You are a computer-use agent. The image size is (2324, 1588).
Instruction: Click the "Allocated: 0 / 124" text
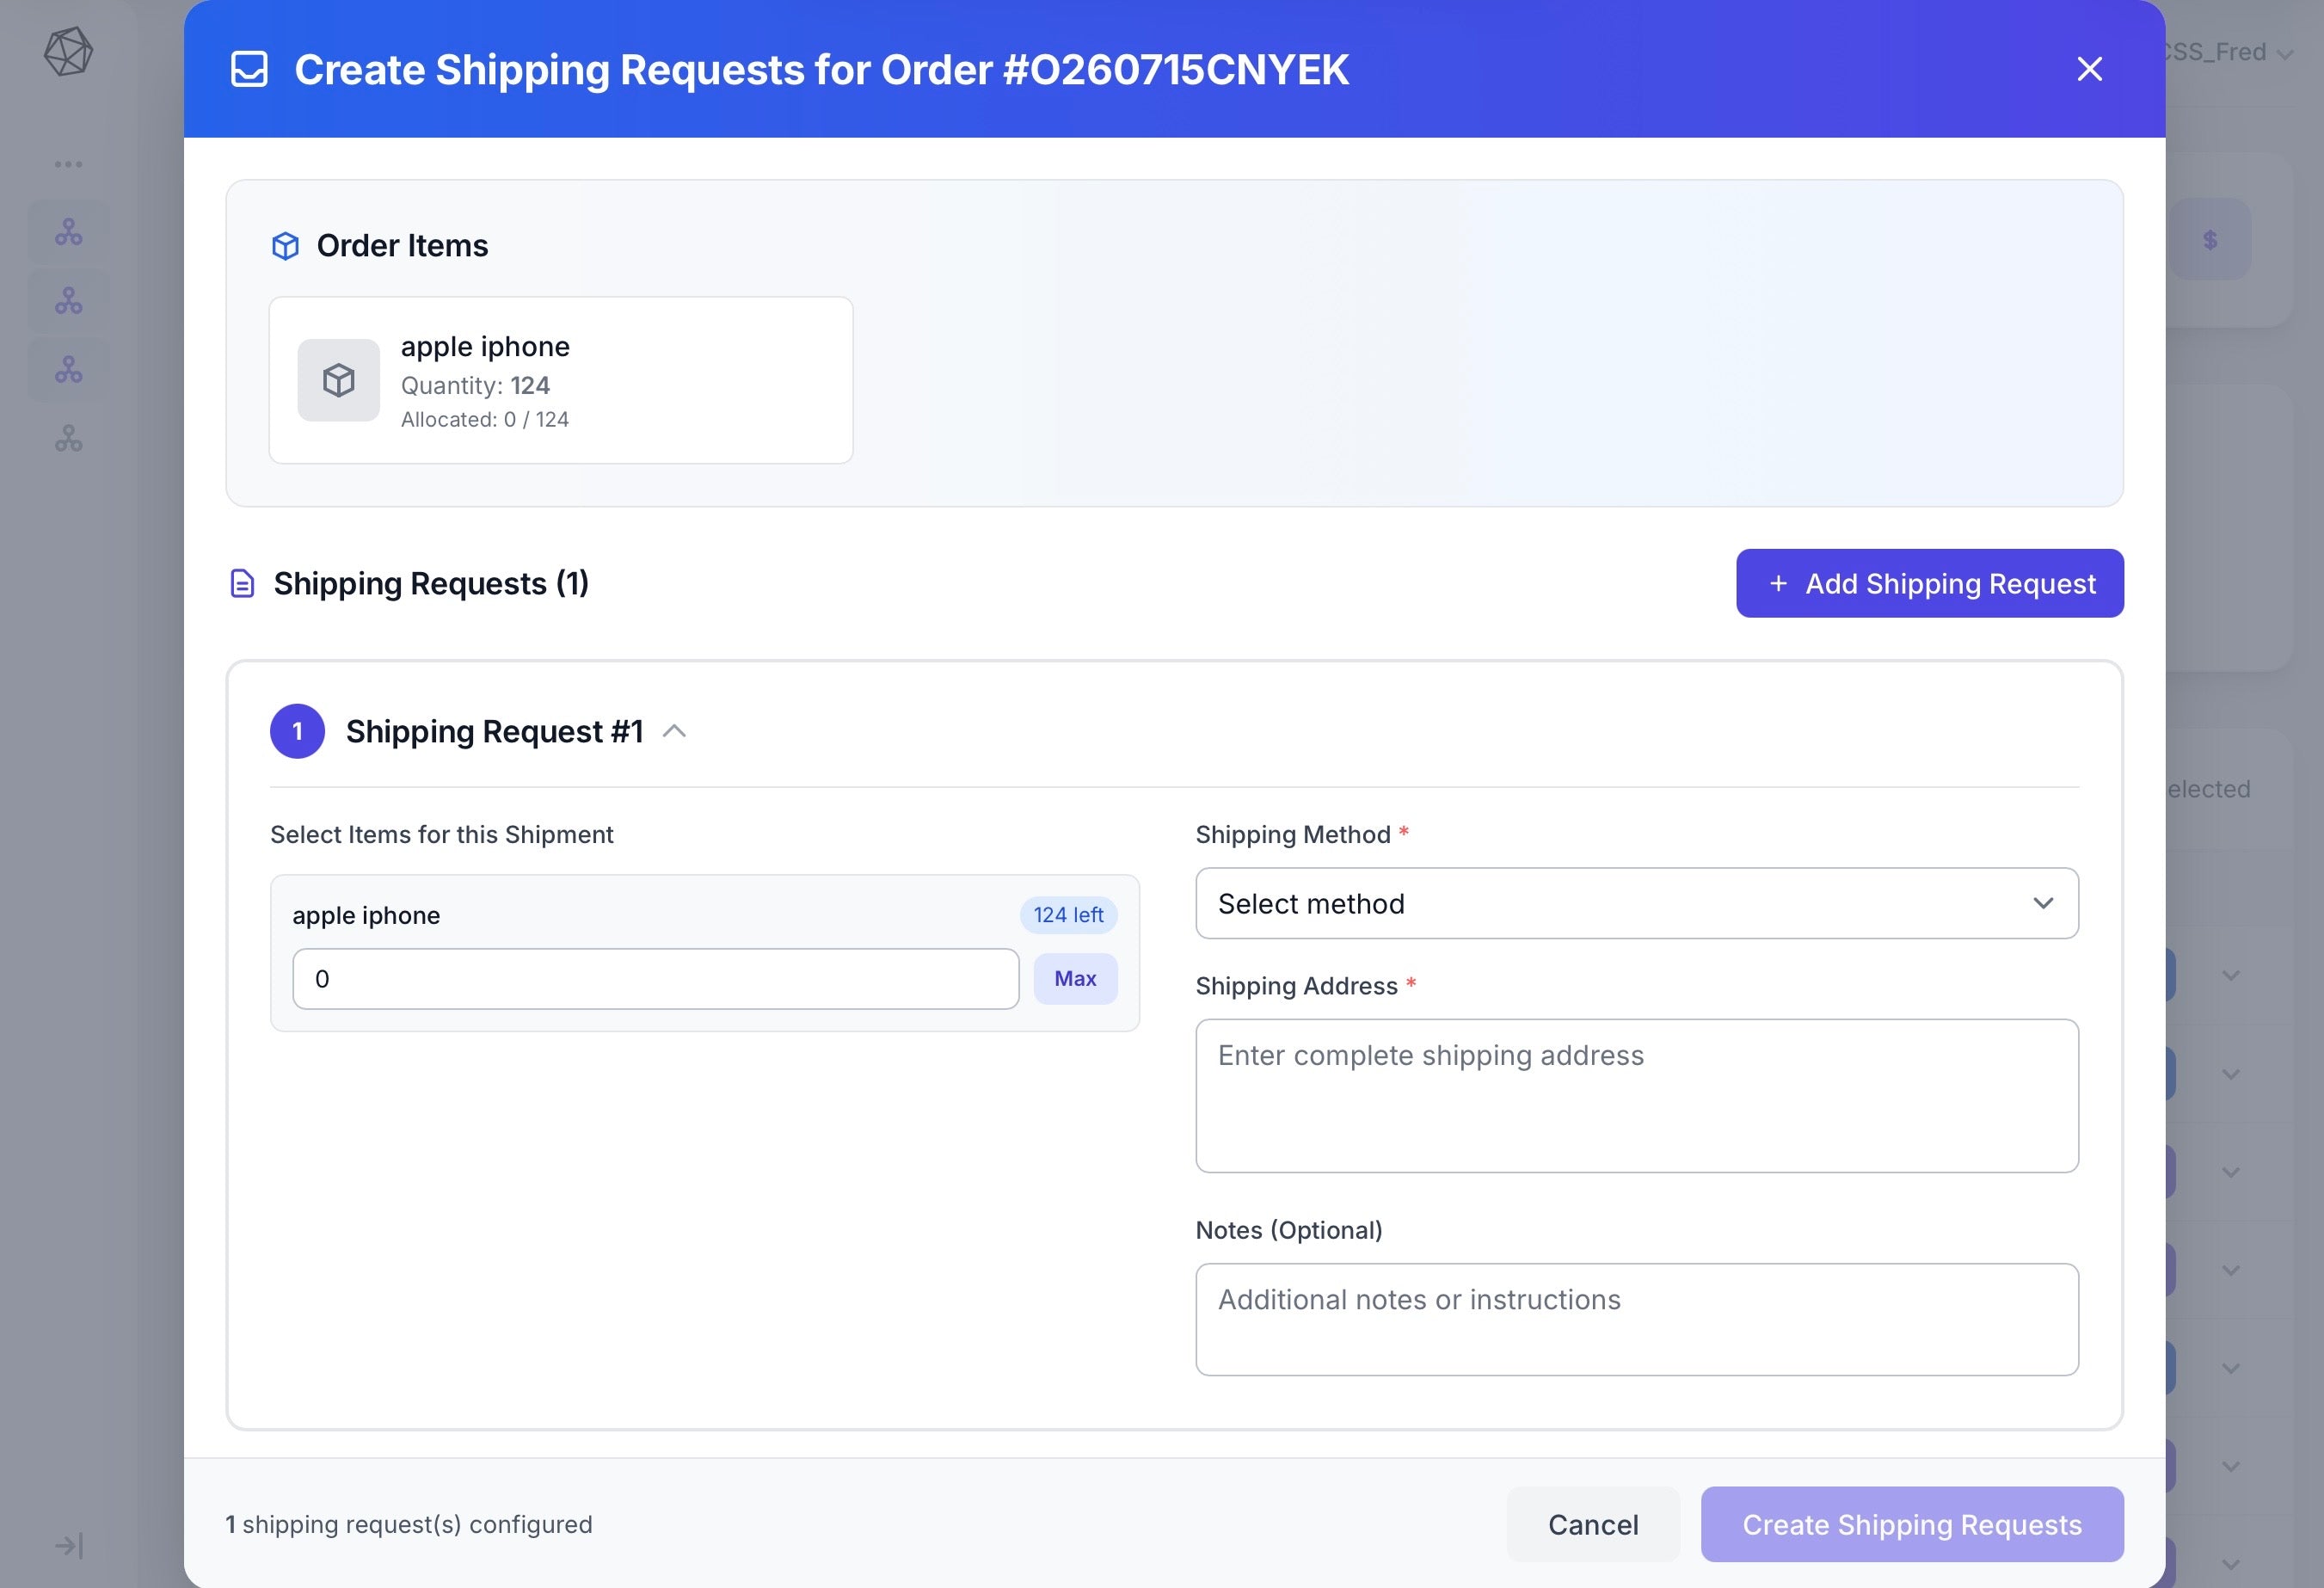[485, 420]
